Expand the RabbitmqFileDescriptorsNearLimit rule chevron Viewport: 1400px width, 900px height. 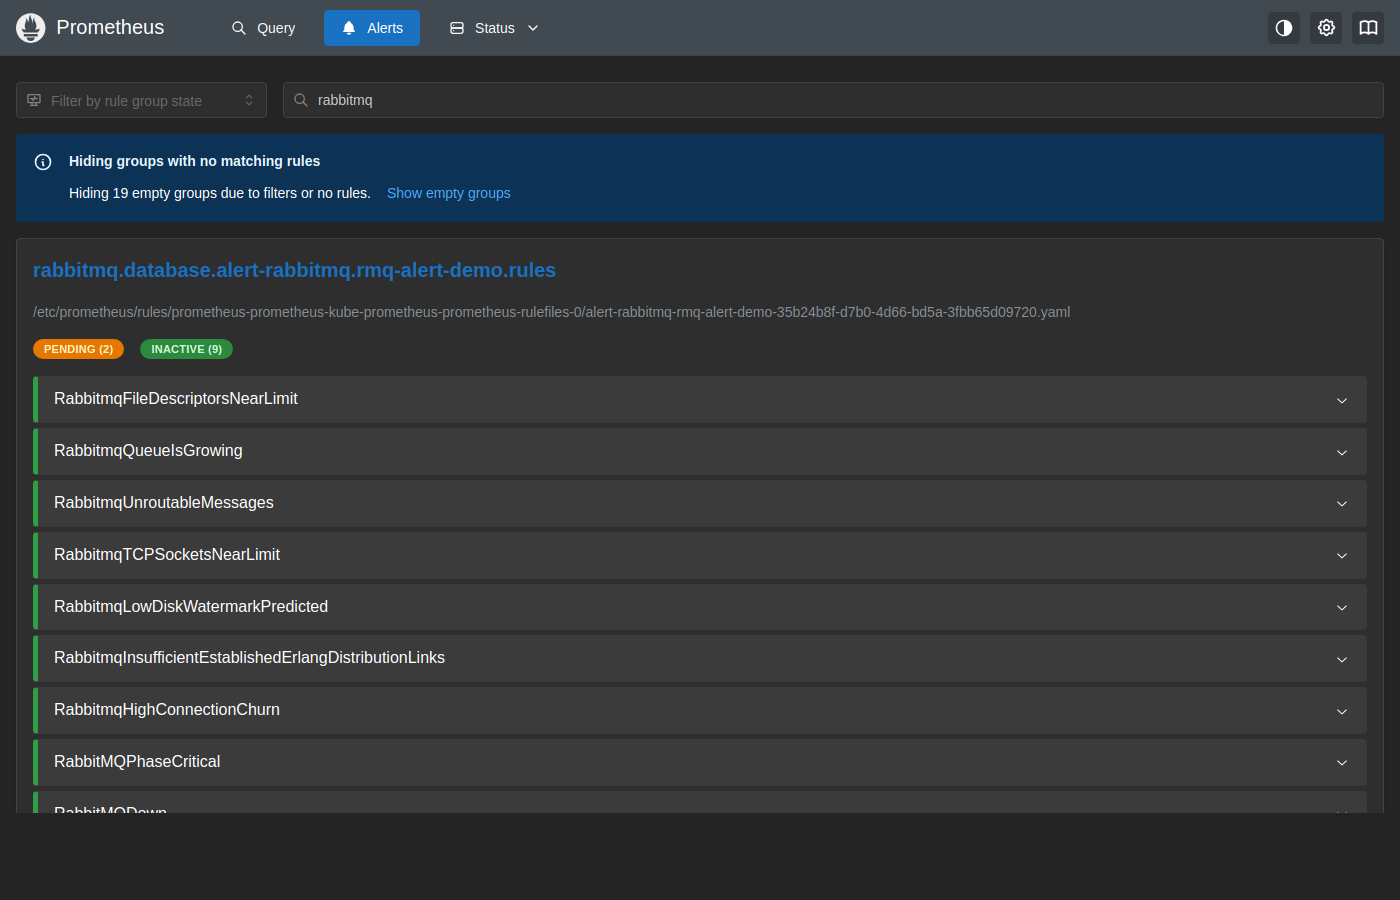click(x=1342, y=400)
